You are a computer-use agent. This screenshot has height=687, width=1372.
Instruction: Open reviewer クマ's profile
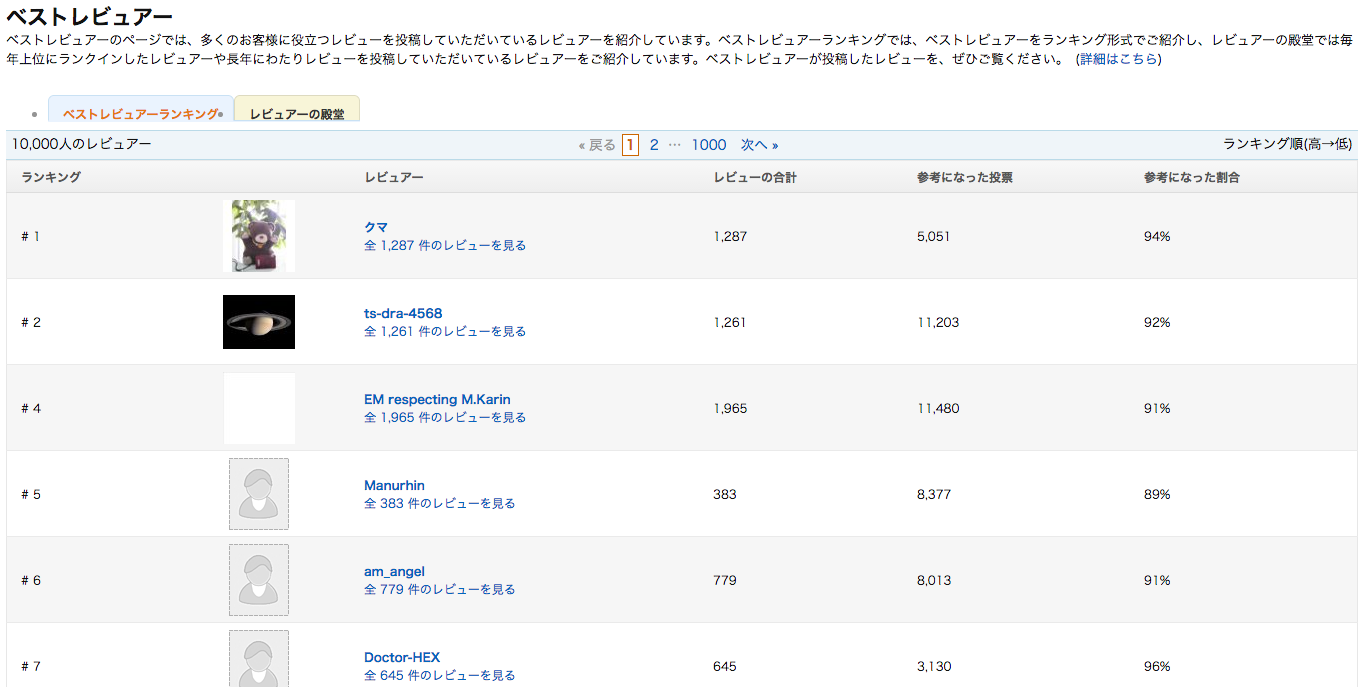tap(376, 227)
